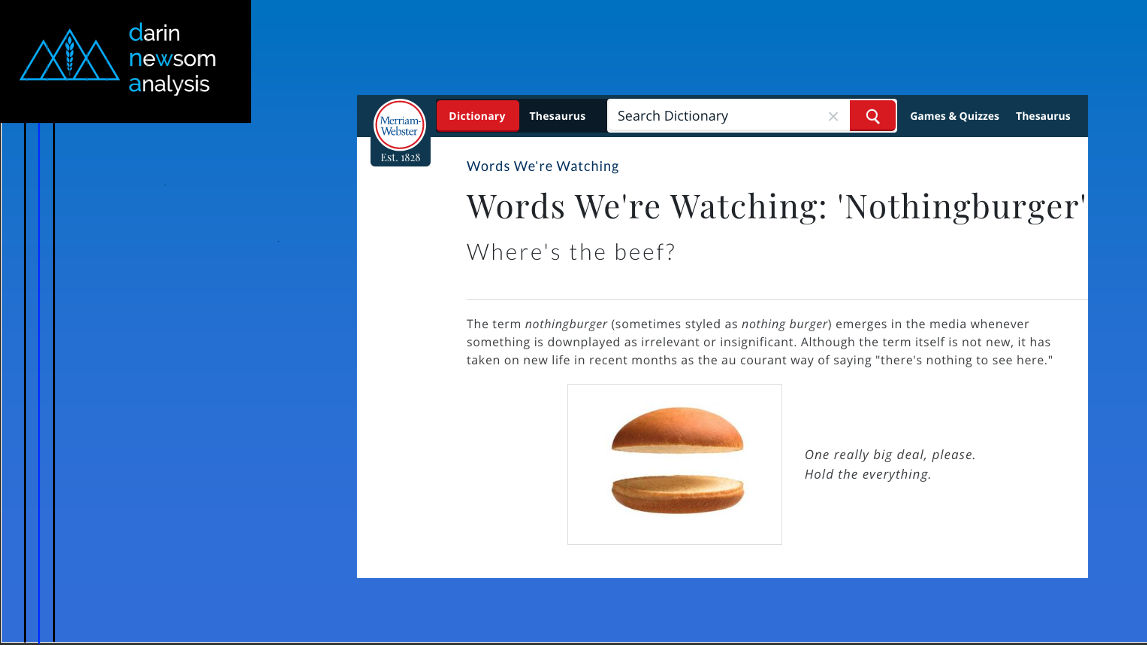
Task: Follow the Words We're Watching breadcrumb link
Action: click(542, 166)
